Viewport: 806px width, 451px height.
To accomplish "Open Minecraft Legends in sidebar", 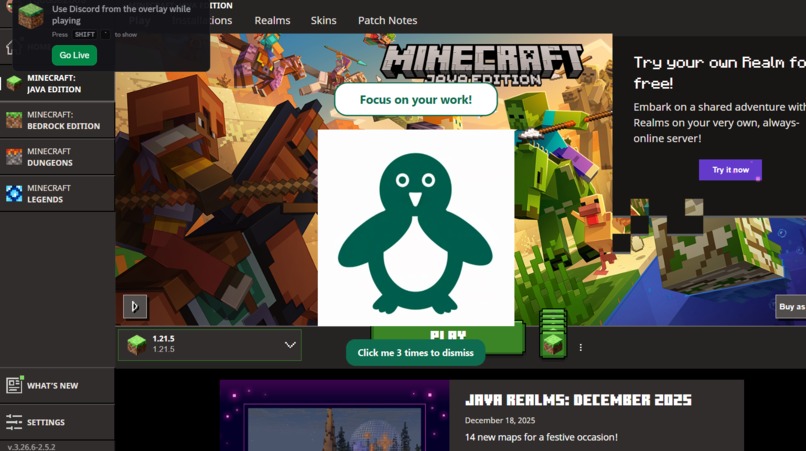I will coord(57,194).
